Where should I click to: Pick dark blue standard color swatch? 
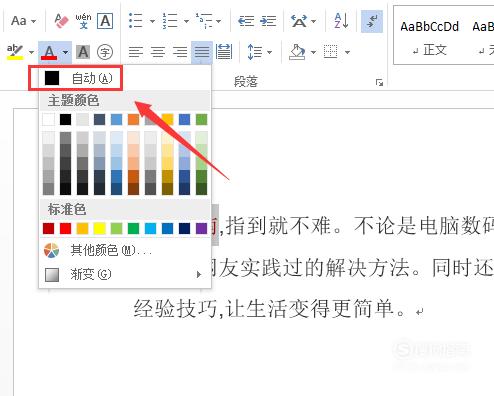[184, 229]
